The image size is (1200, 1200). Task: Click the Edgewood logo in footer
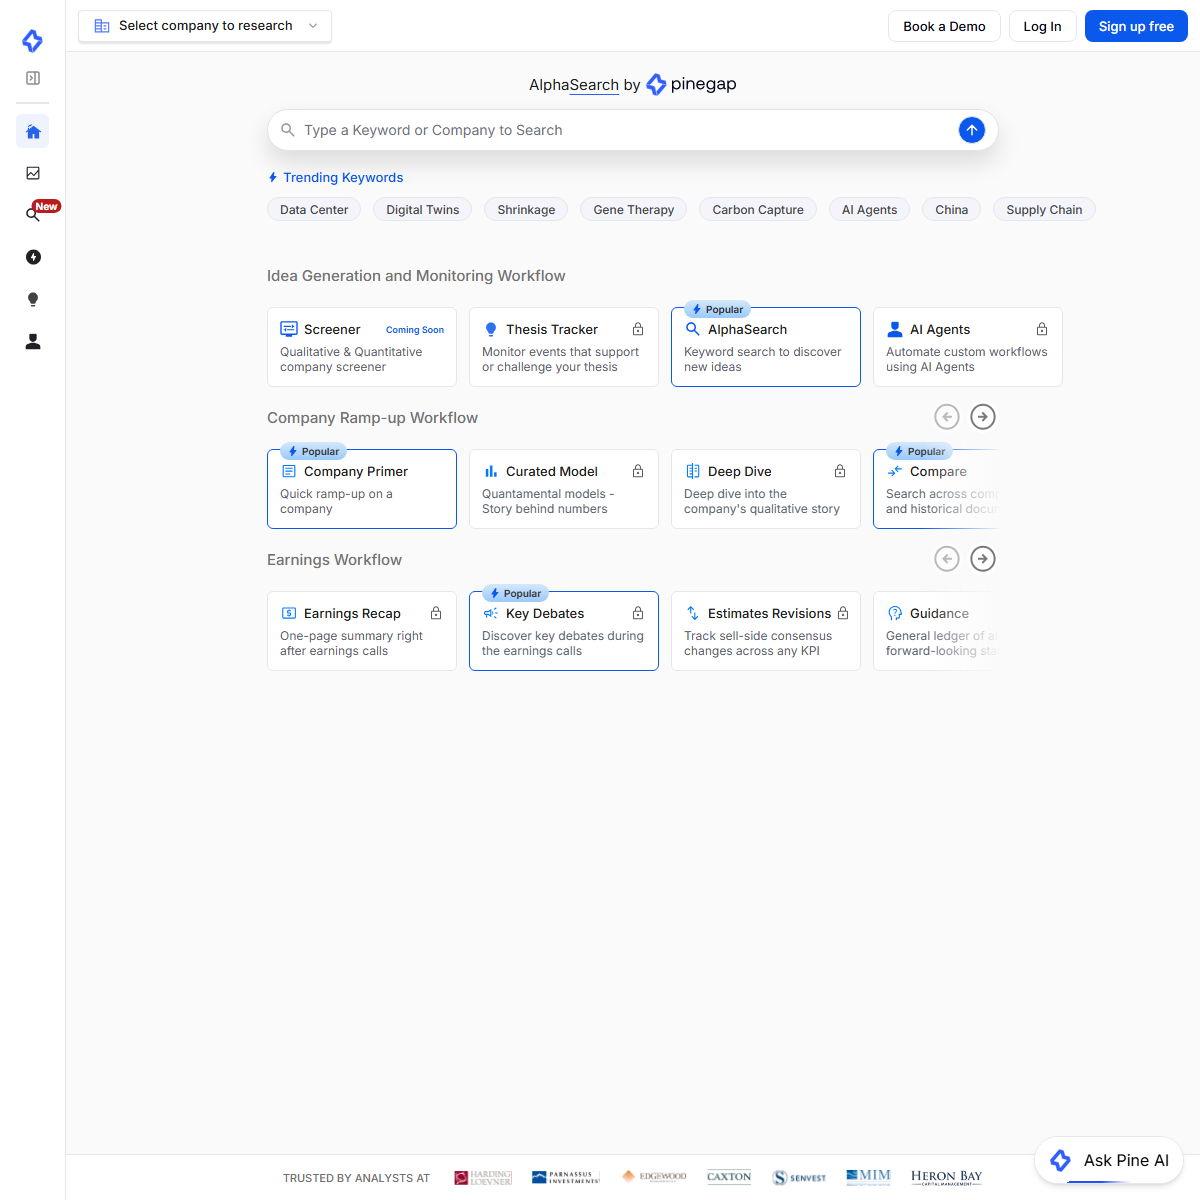[x=654, y=1176]
